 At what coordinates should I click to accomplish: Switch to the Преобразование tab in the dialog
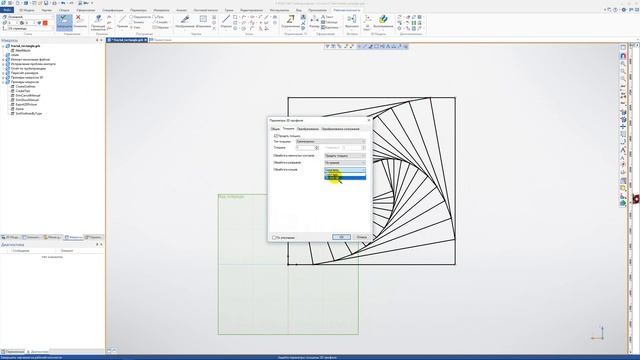point(308,129)
